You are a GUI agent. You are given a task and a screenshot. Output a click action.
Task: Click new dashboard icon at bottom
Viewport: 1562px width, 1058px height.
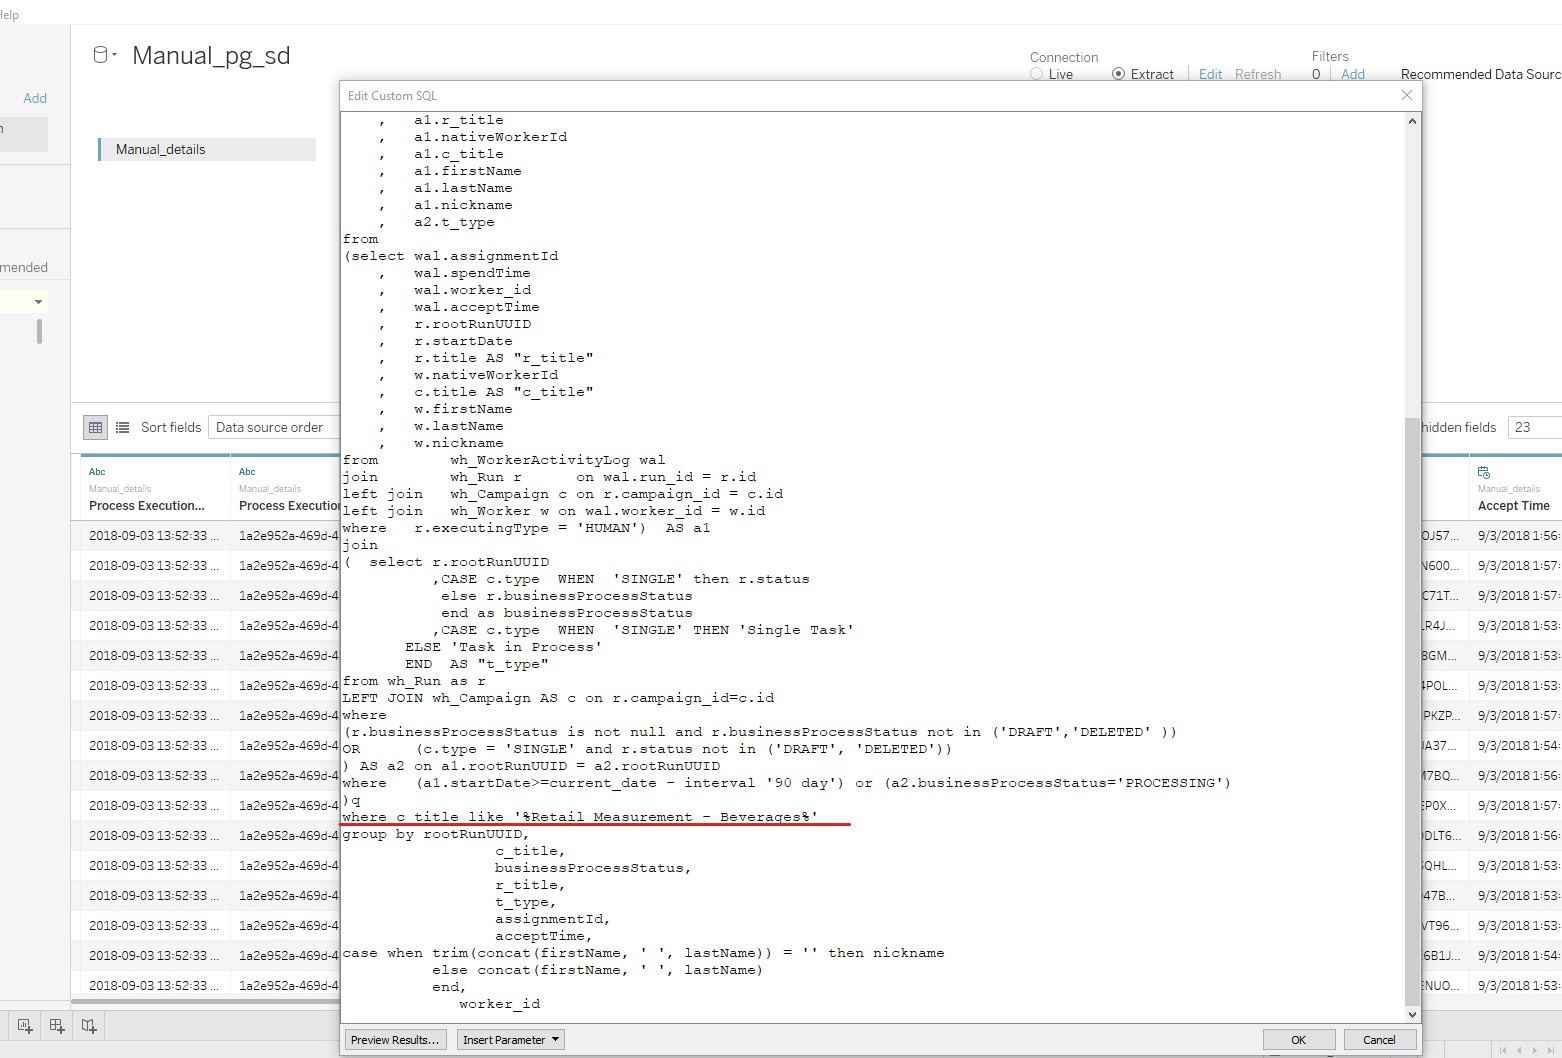click(57, 1025)
